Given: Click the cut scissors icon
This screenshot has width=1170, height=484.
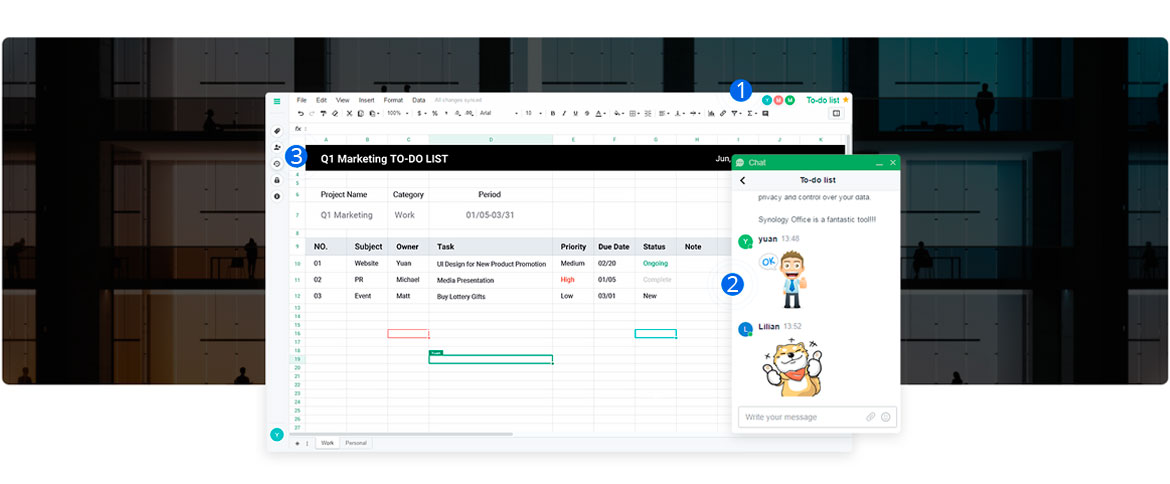Looking at the screenshot, I should (x=349, y=113).
